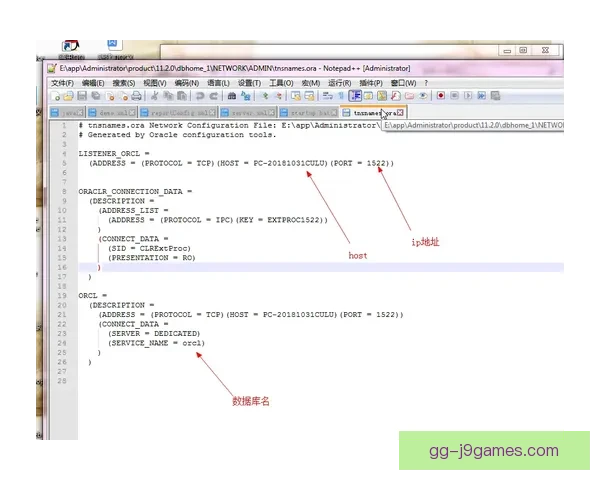This screenshot has width=600, height=480.
Task: Select the tnsnames.ora tab
Action: (x=373, y=113)
